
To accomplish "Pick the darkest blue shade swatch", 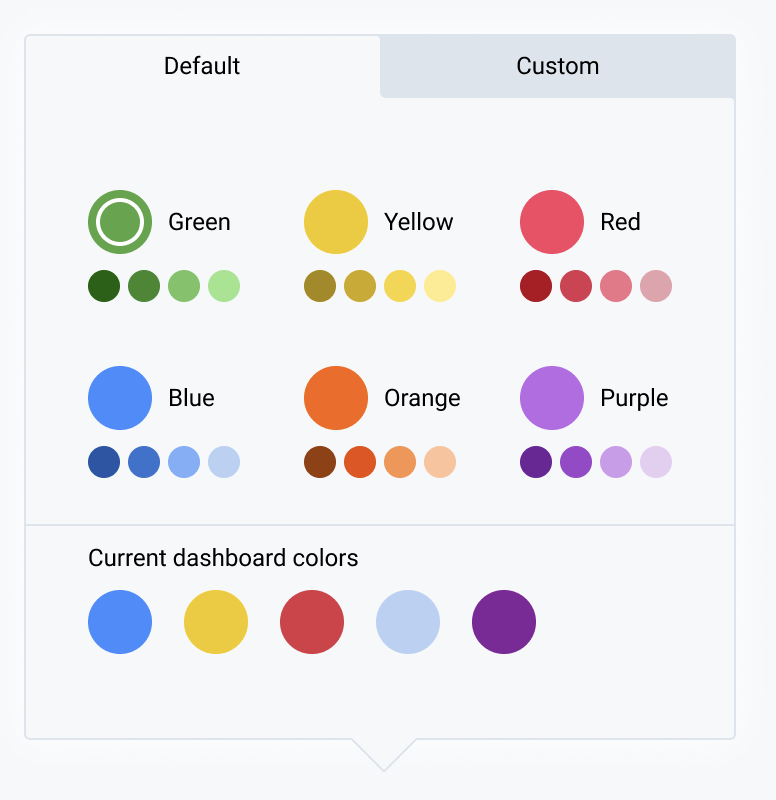I will pos(104,462).
